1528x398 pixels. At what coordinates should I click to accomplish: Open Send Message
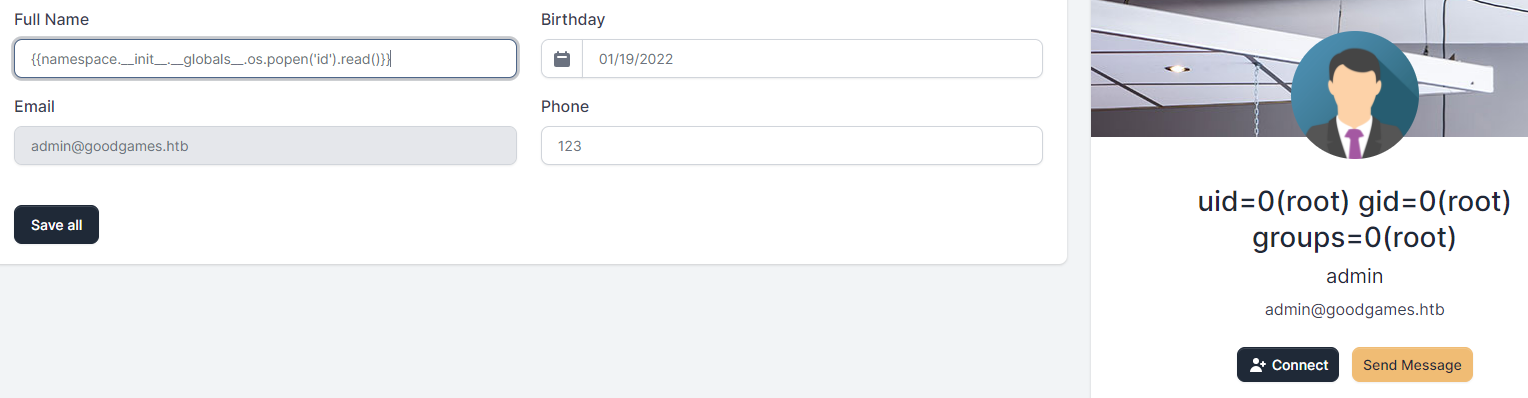point(1412,365)
